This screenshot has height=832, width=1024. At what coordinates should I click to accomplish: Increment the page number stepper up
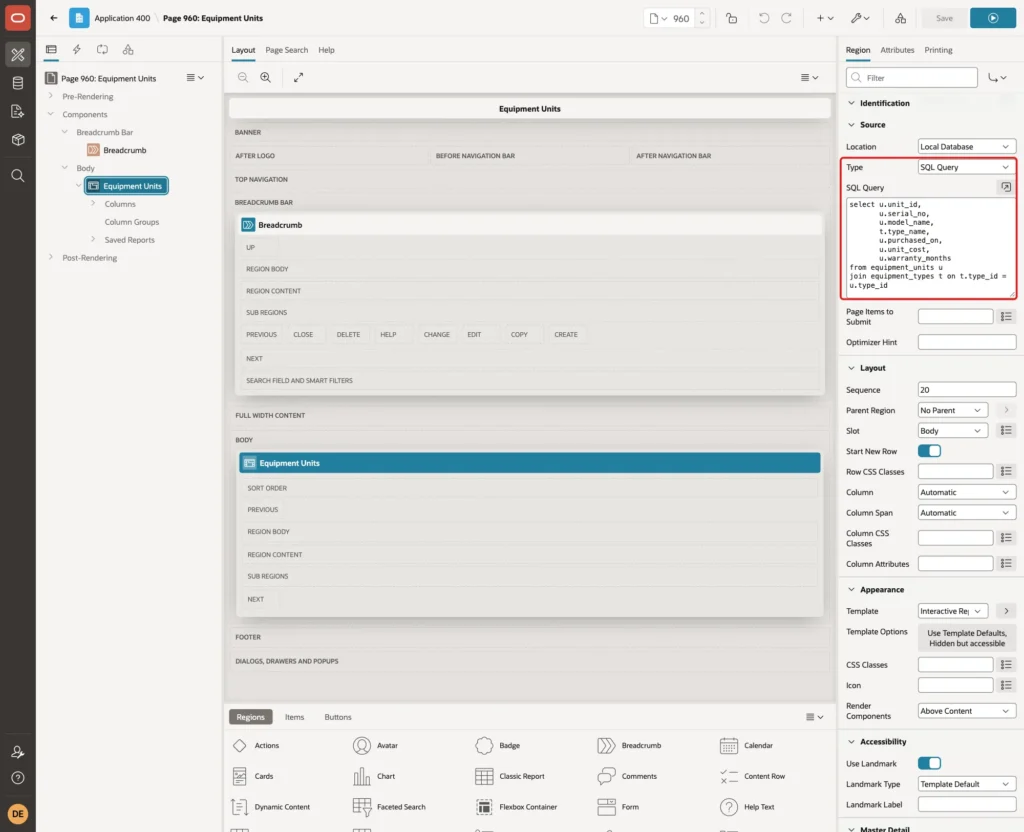pos(701,14)
